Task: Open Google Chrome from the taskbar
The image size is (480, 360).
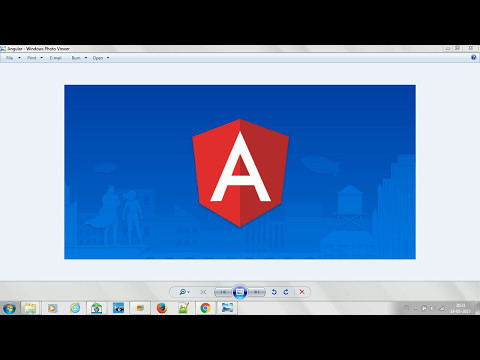Action: point(205,308)
